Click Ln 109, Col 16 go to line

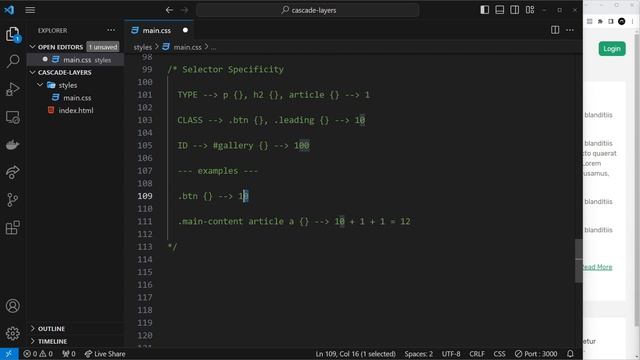pos(355,353)
